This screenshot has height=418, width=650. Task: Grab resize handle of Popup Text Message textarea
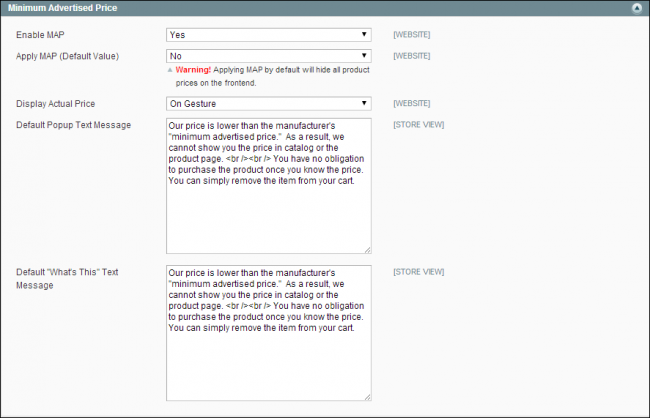coord(368,250)
